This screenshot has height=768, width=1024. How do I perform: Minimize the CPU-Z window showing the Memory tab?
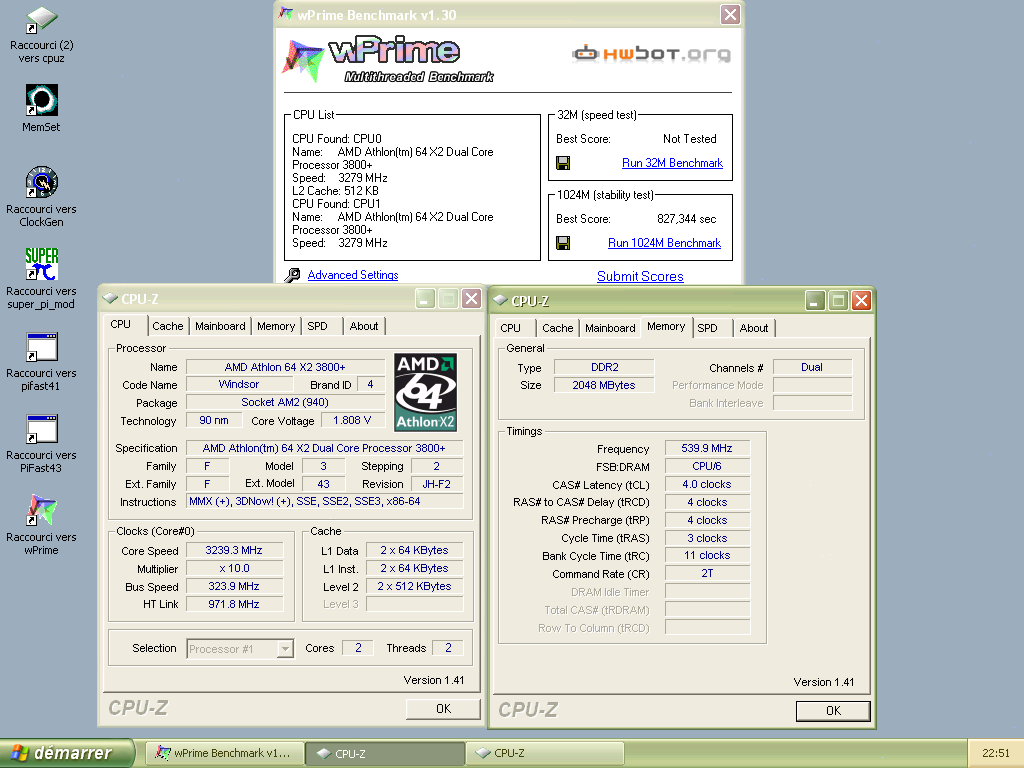[x=815, y=300]
